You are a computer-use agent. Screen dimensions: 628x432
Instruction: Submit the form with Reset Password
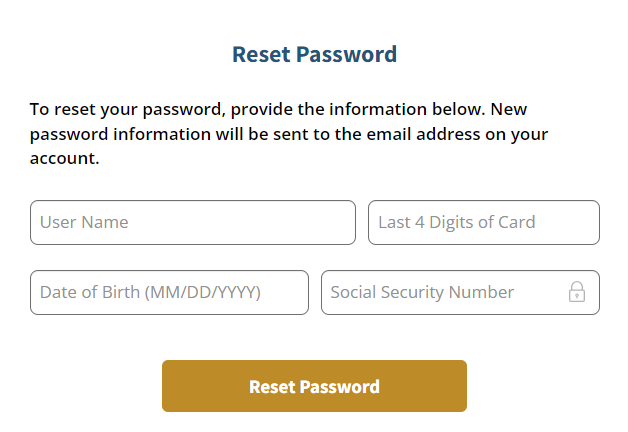(314, 386)
